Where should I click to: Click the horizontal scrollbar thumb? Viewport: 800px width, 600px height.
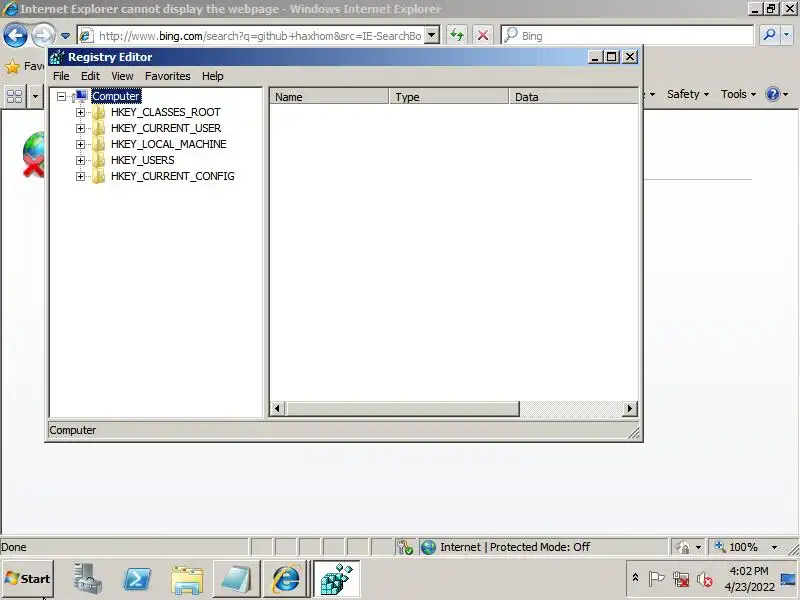402,408
